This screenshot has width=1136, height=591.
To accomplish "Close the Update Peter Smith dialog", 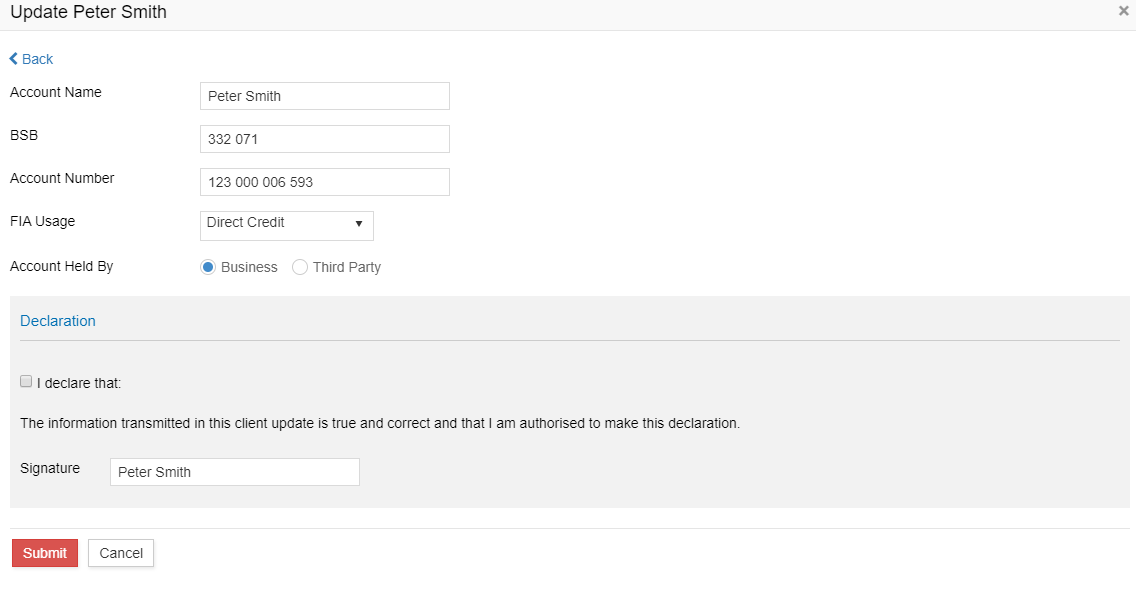I will click(1123, 11).
